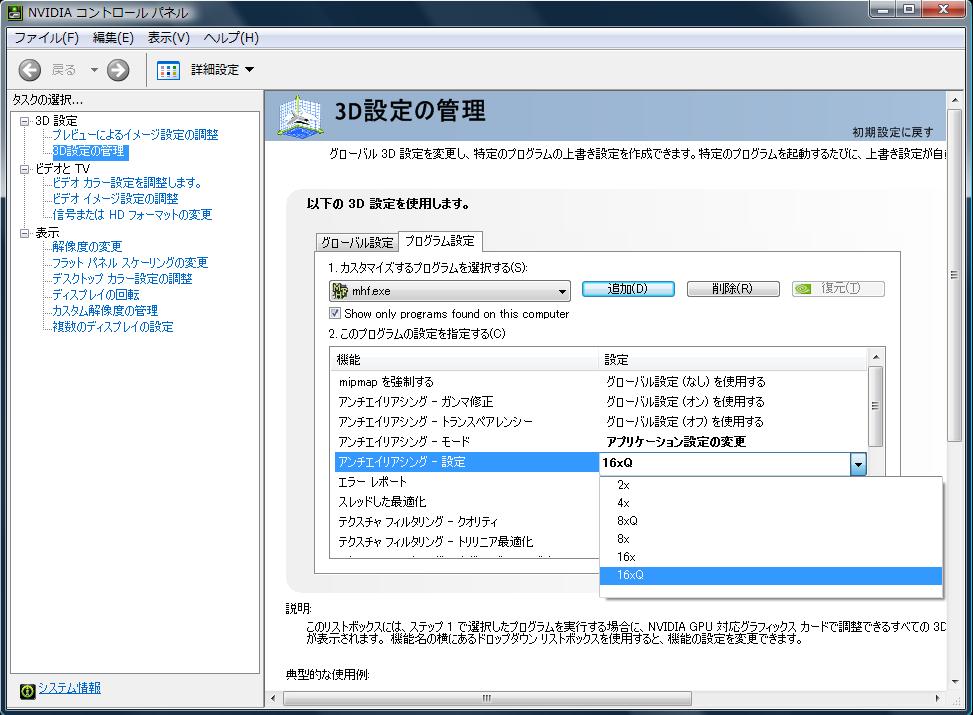
Task: Click main panel vertical scrollbar thumb
Action: click(x=954, y=275)
